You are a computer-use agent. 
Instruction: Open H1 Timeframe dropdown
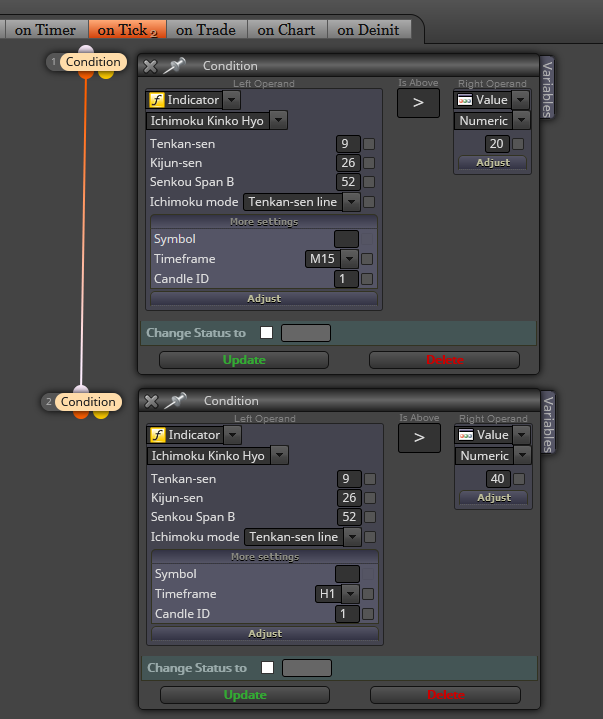[x=350, y=593]
